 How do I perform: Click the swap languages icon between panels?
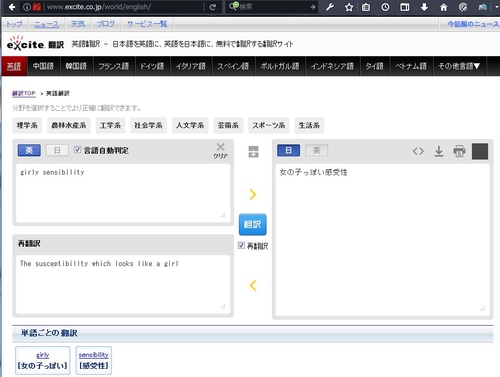point(253,151)
